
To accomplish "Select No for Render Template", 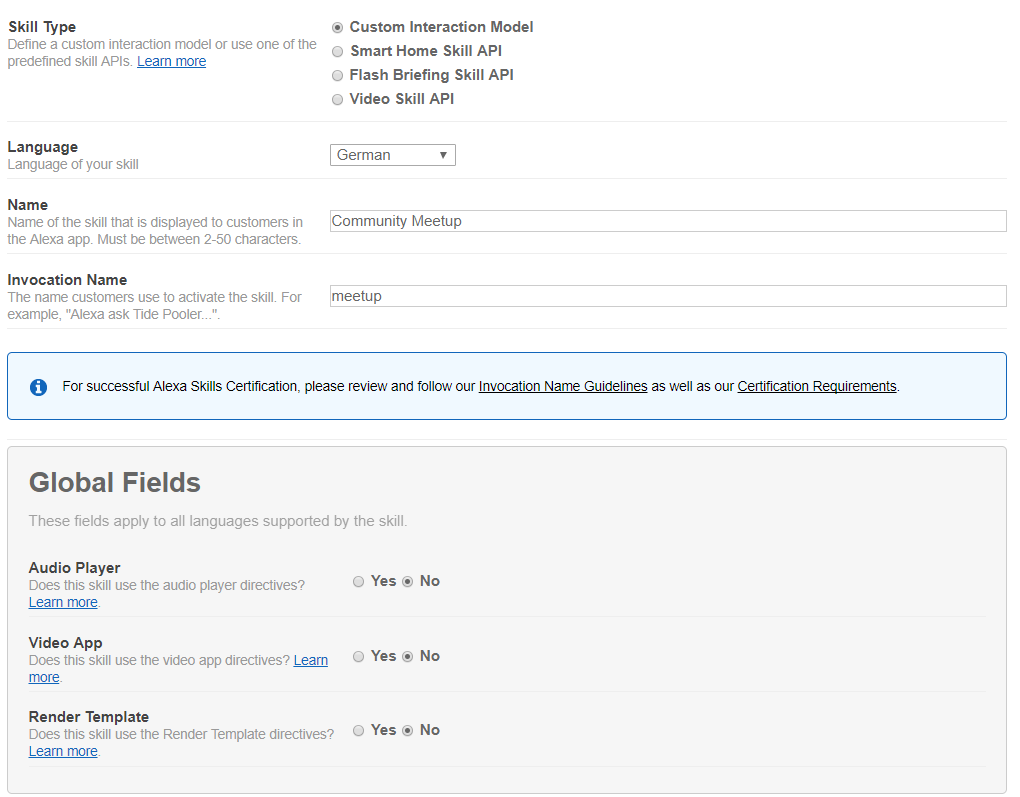I will pos(407,731).
